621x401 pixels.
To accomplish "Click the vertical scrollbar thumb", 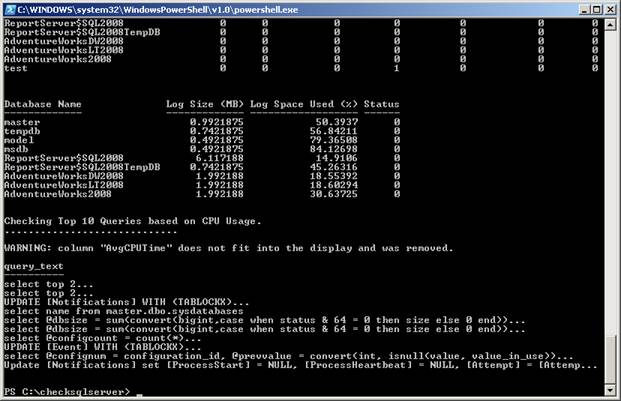I will pos(610,360).
